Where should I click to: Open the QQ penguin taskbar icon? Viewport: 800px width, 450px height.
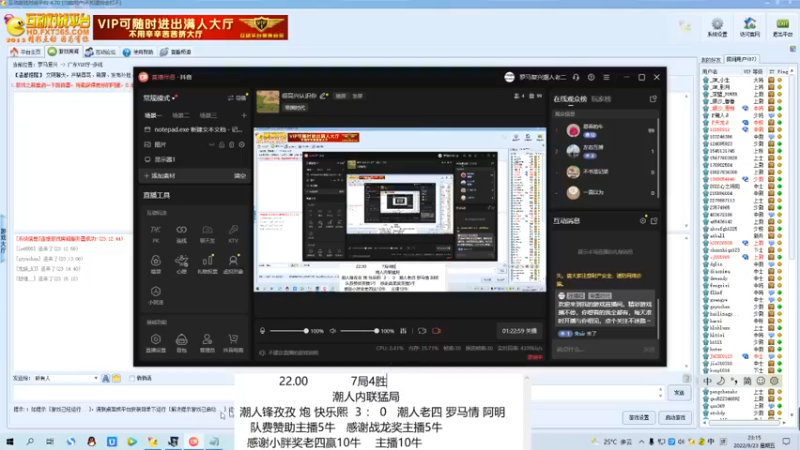(91, 441)
